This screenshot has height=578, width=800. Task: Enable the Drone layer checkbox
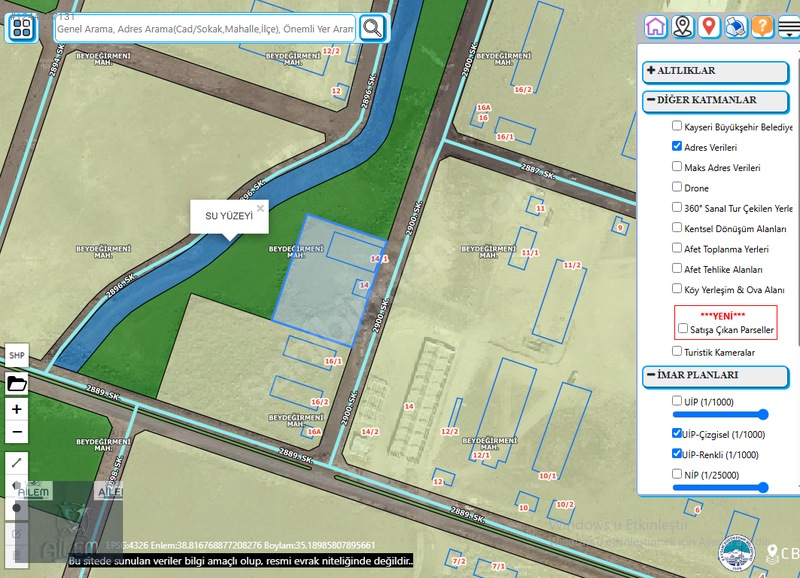(677, 187)
